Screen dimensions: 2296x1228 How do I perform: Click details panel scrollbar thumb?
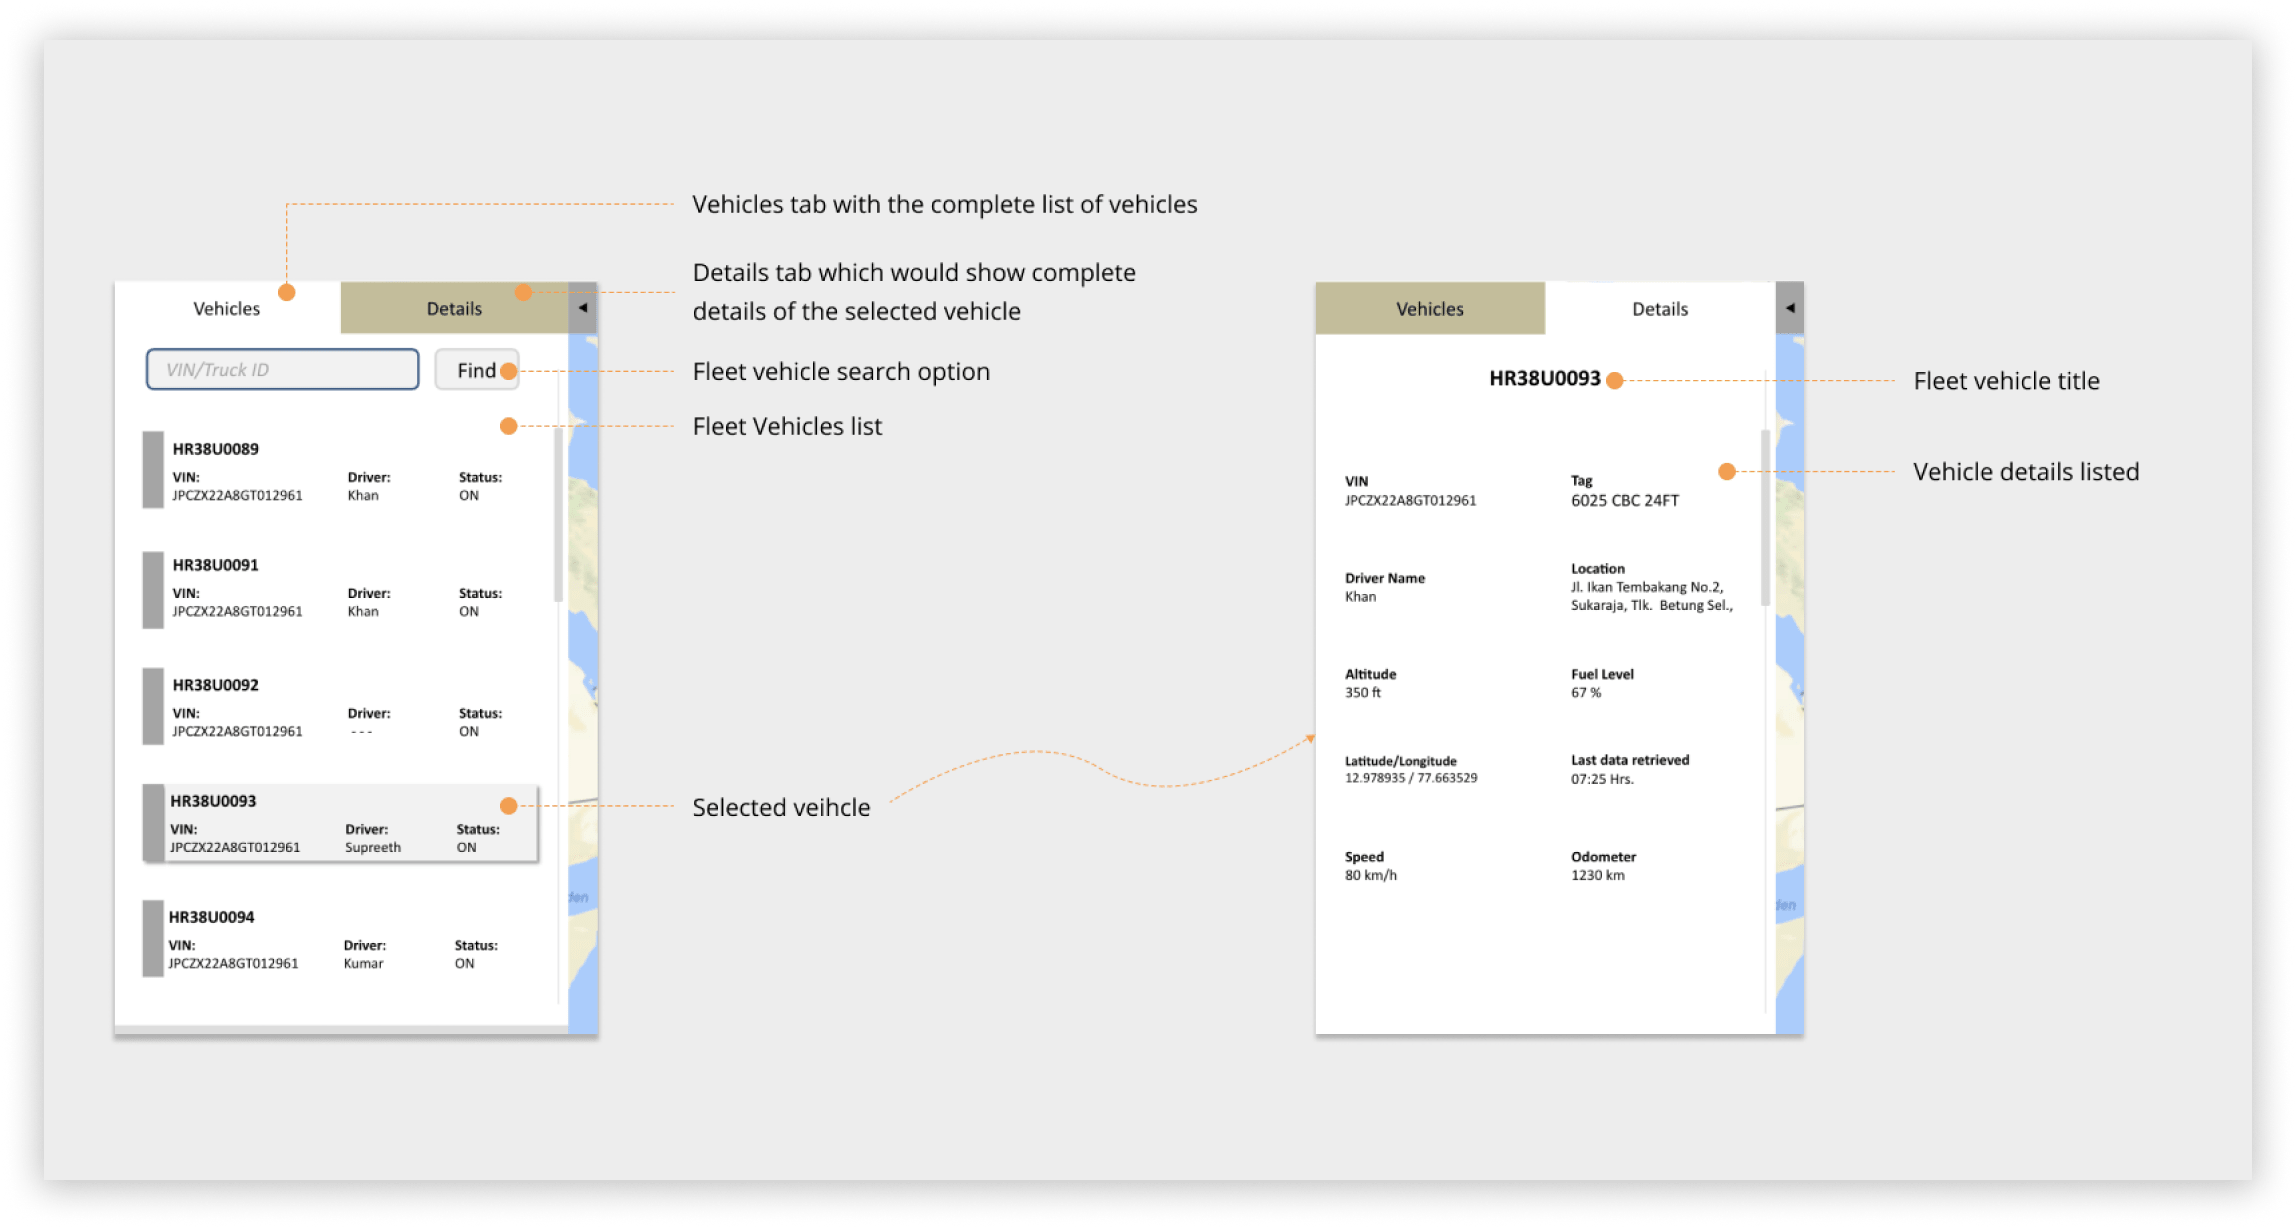[x=1765, y=518]
